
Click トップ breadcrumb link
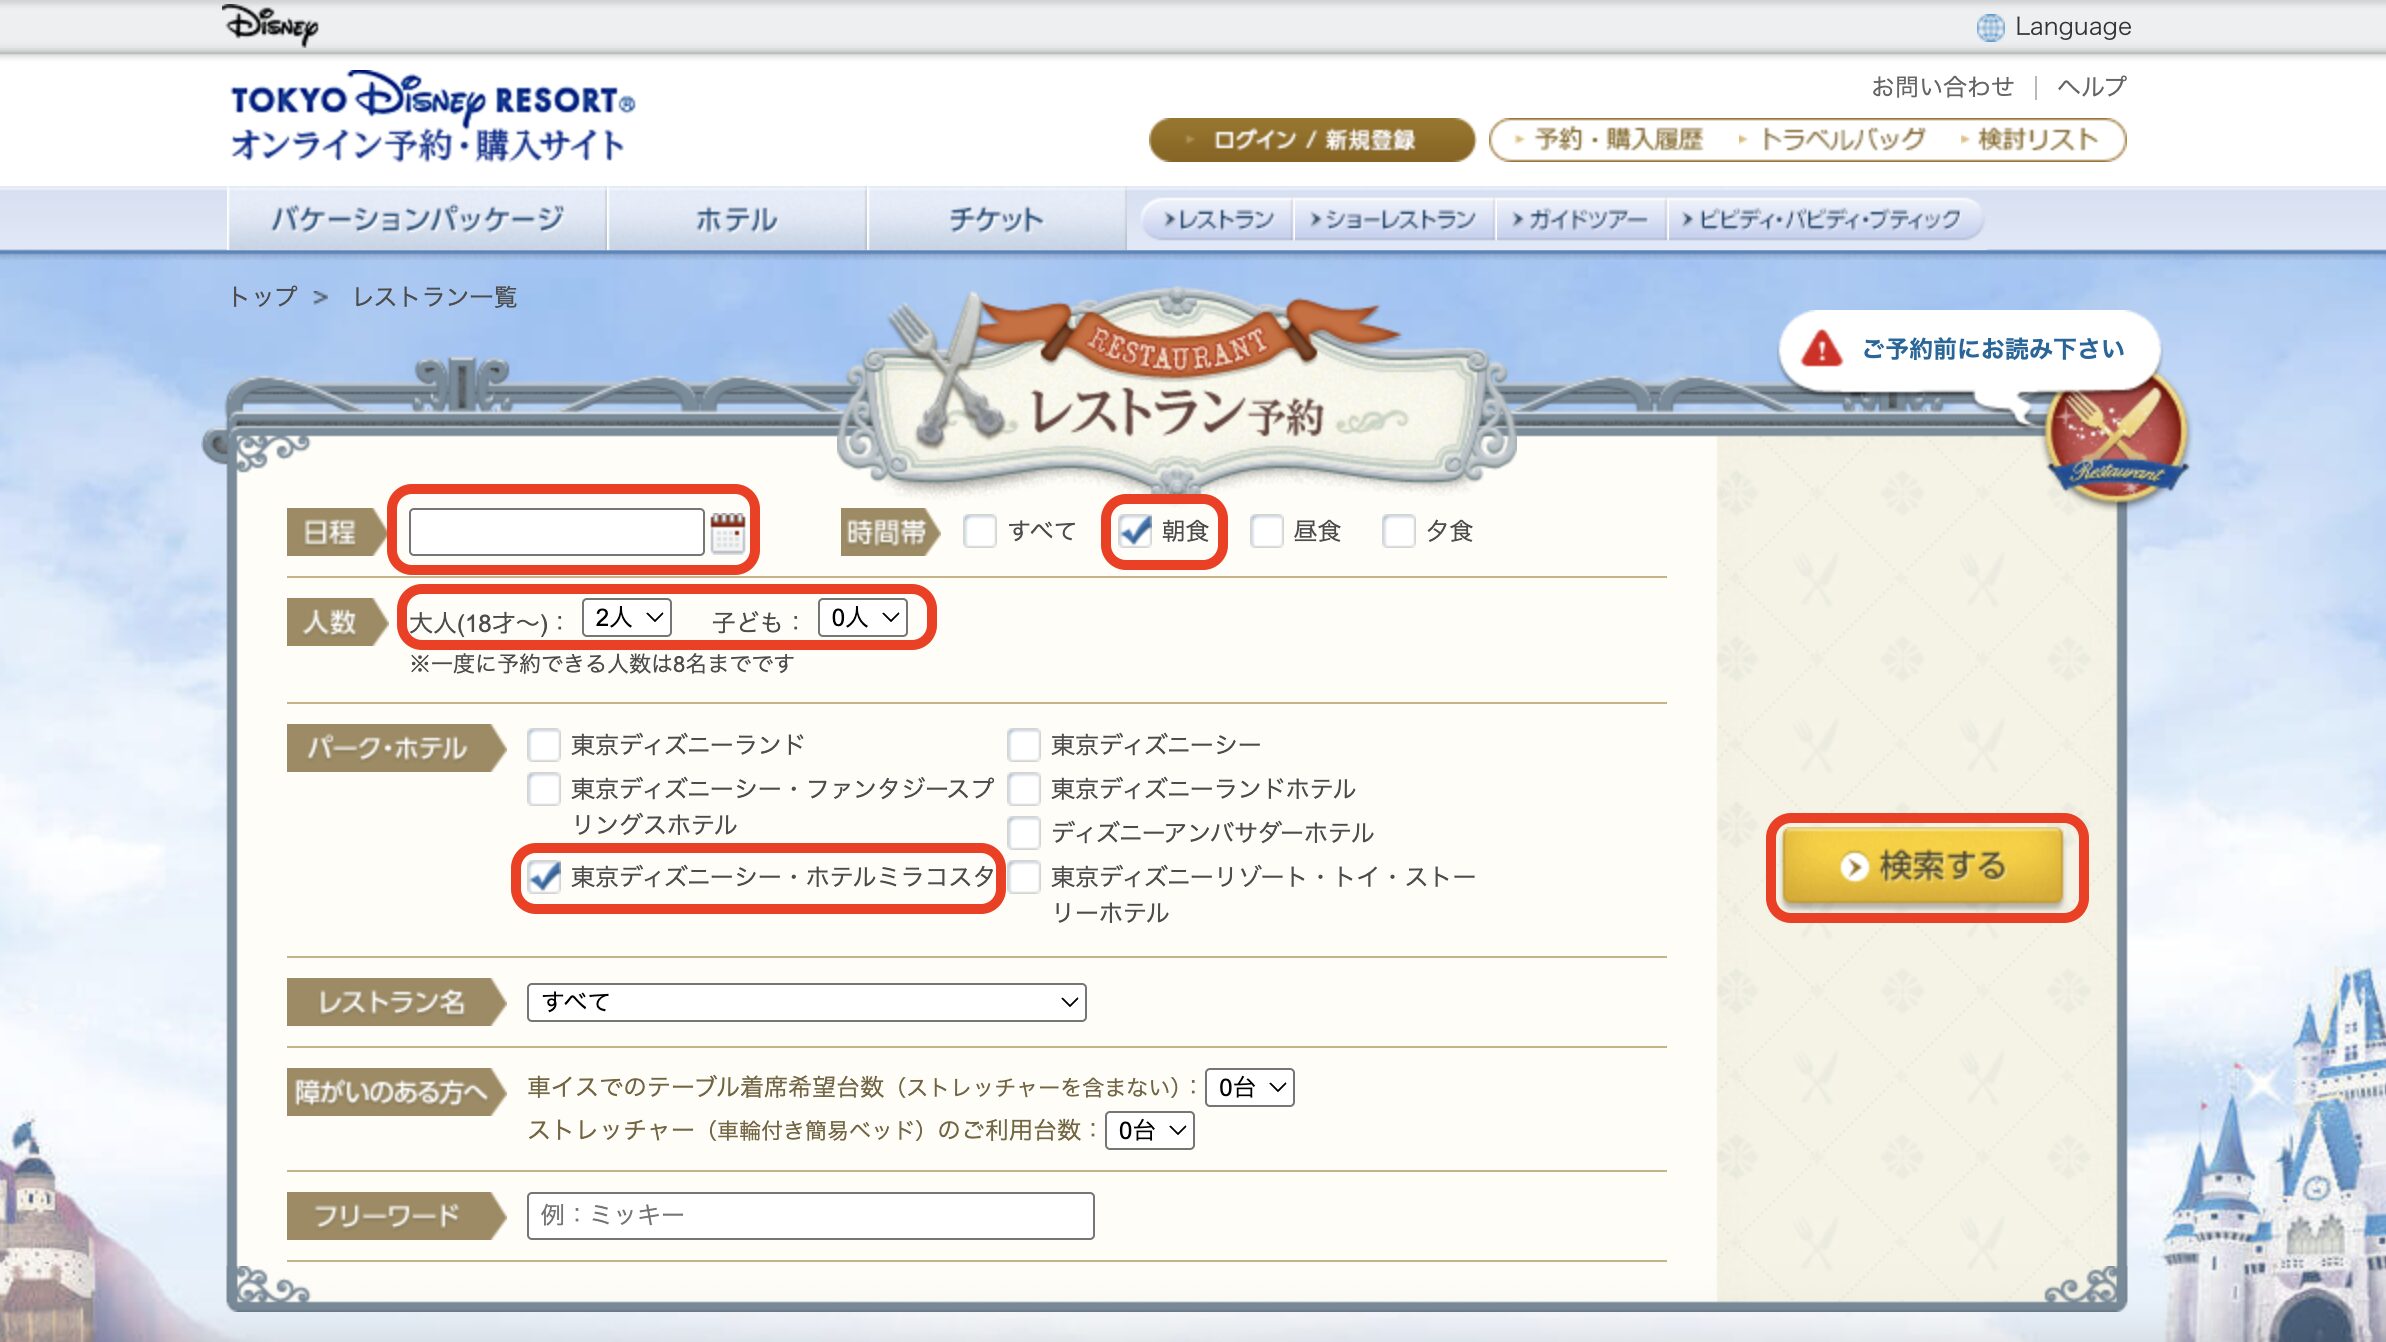point(263,297)
